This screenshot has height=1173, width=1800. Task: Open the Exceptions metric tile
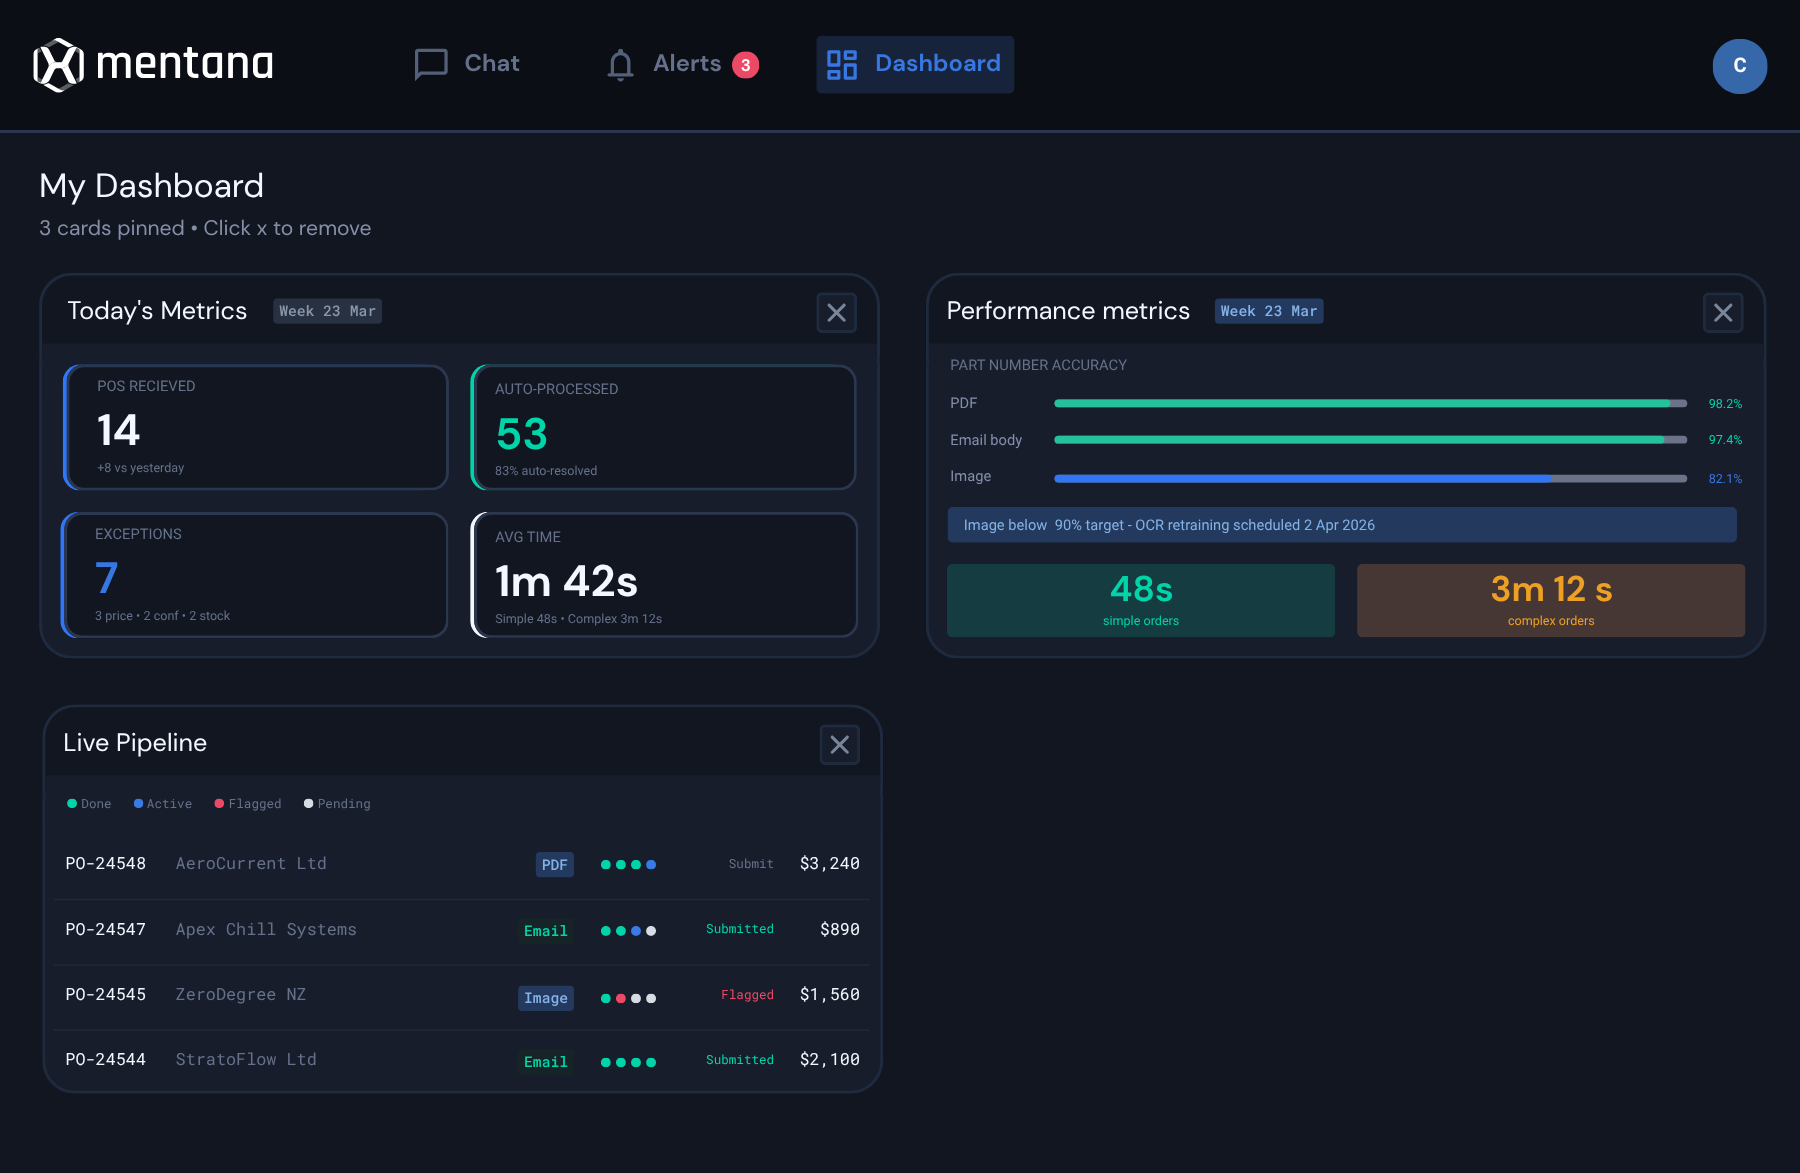254,575
